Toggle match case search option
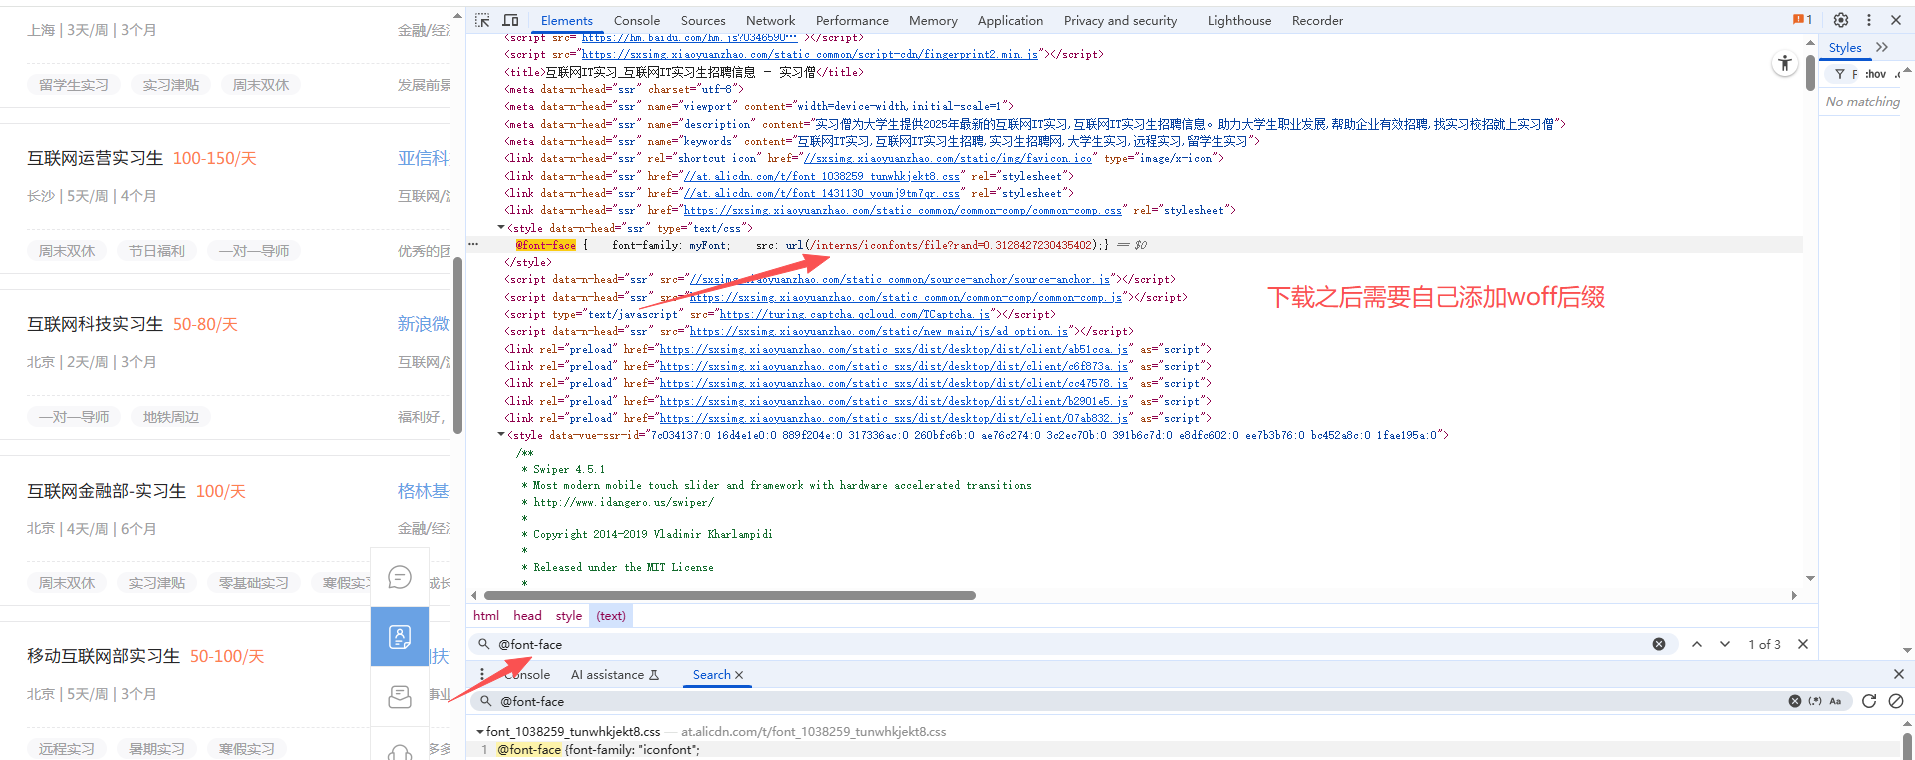 pos(1835,701)
